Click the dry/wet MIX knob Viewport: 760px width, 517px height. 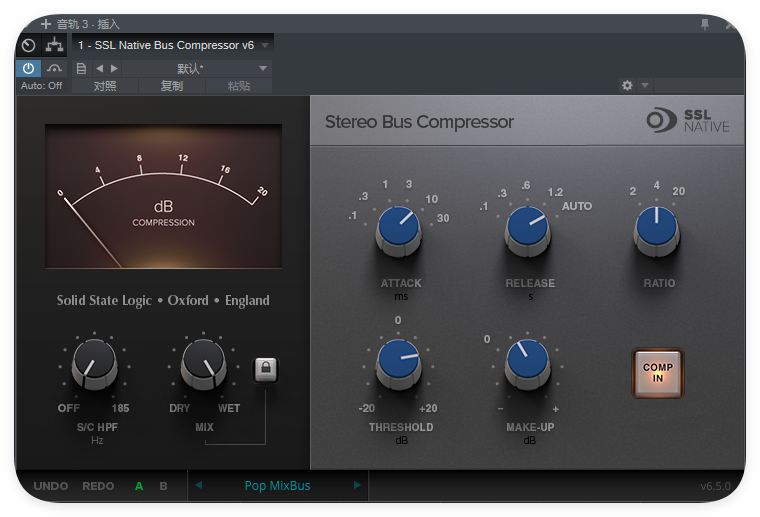coord(204,363)
